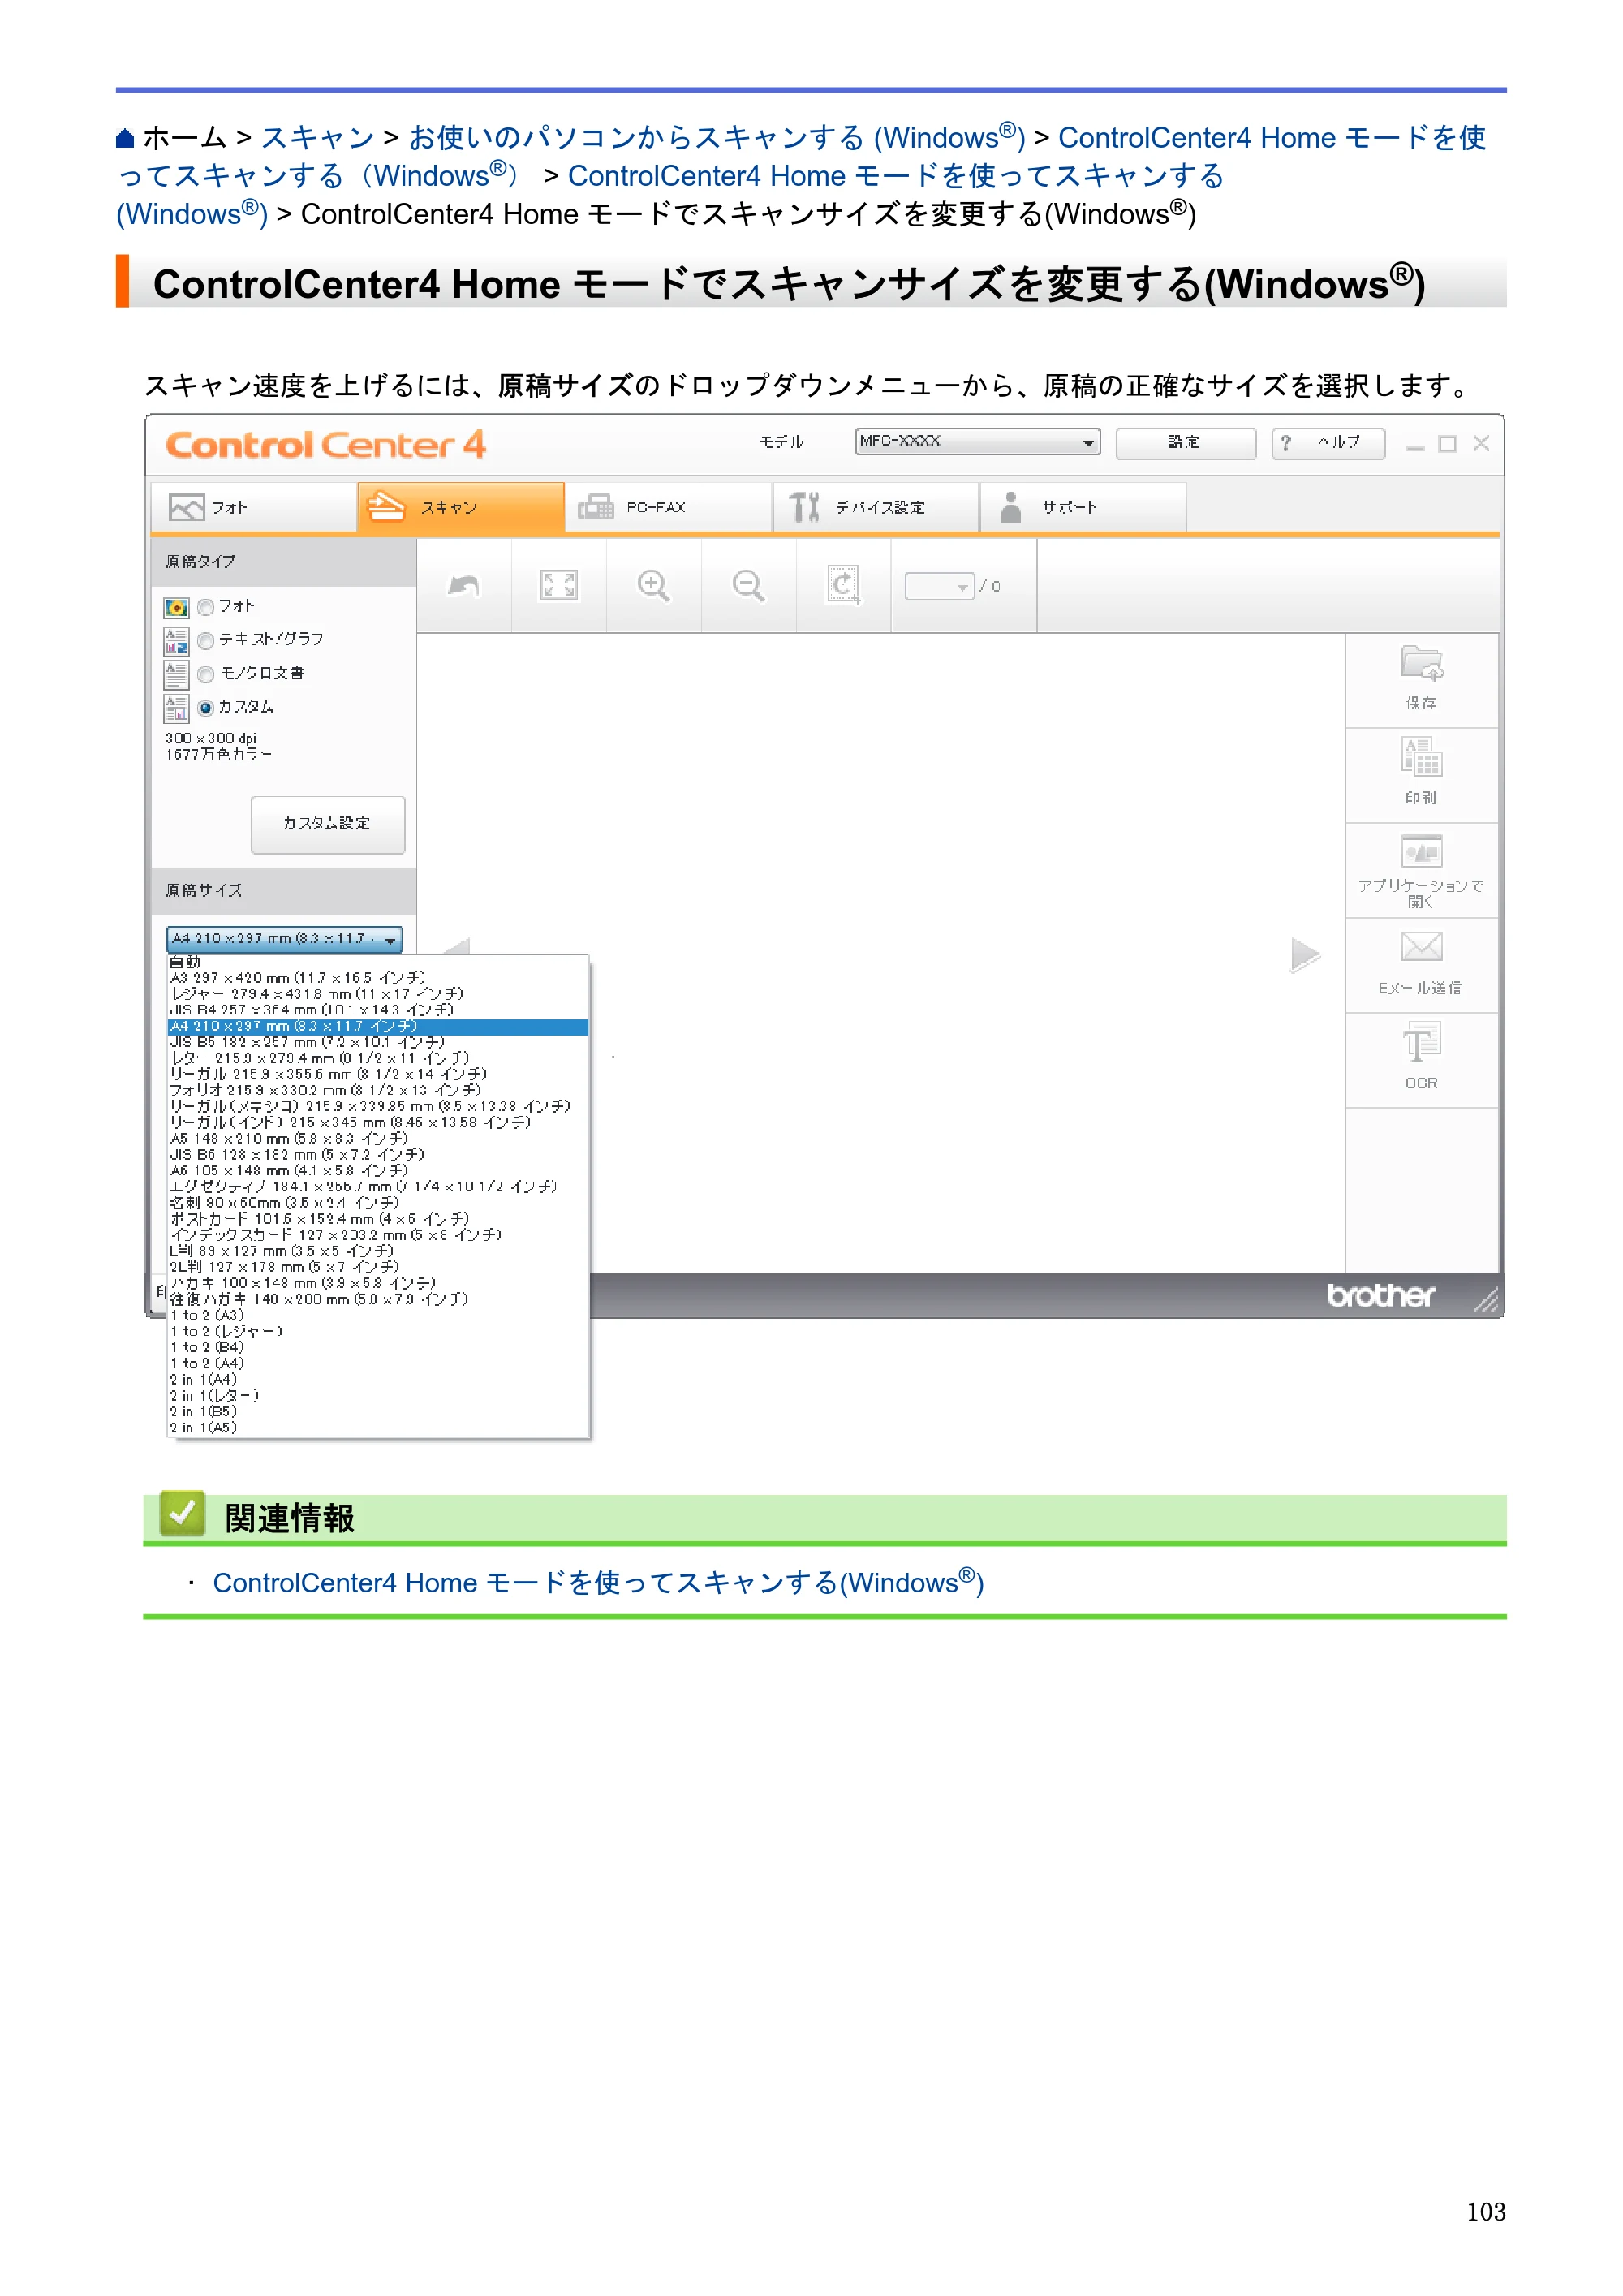This screenshot has width=1623, height=2296.
Task: Select the モノクロ文書 radio button
Action: [x=206, y=675]
